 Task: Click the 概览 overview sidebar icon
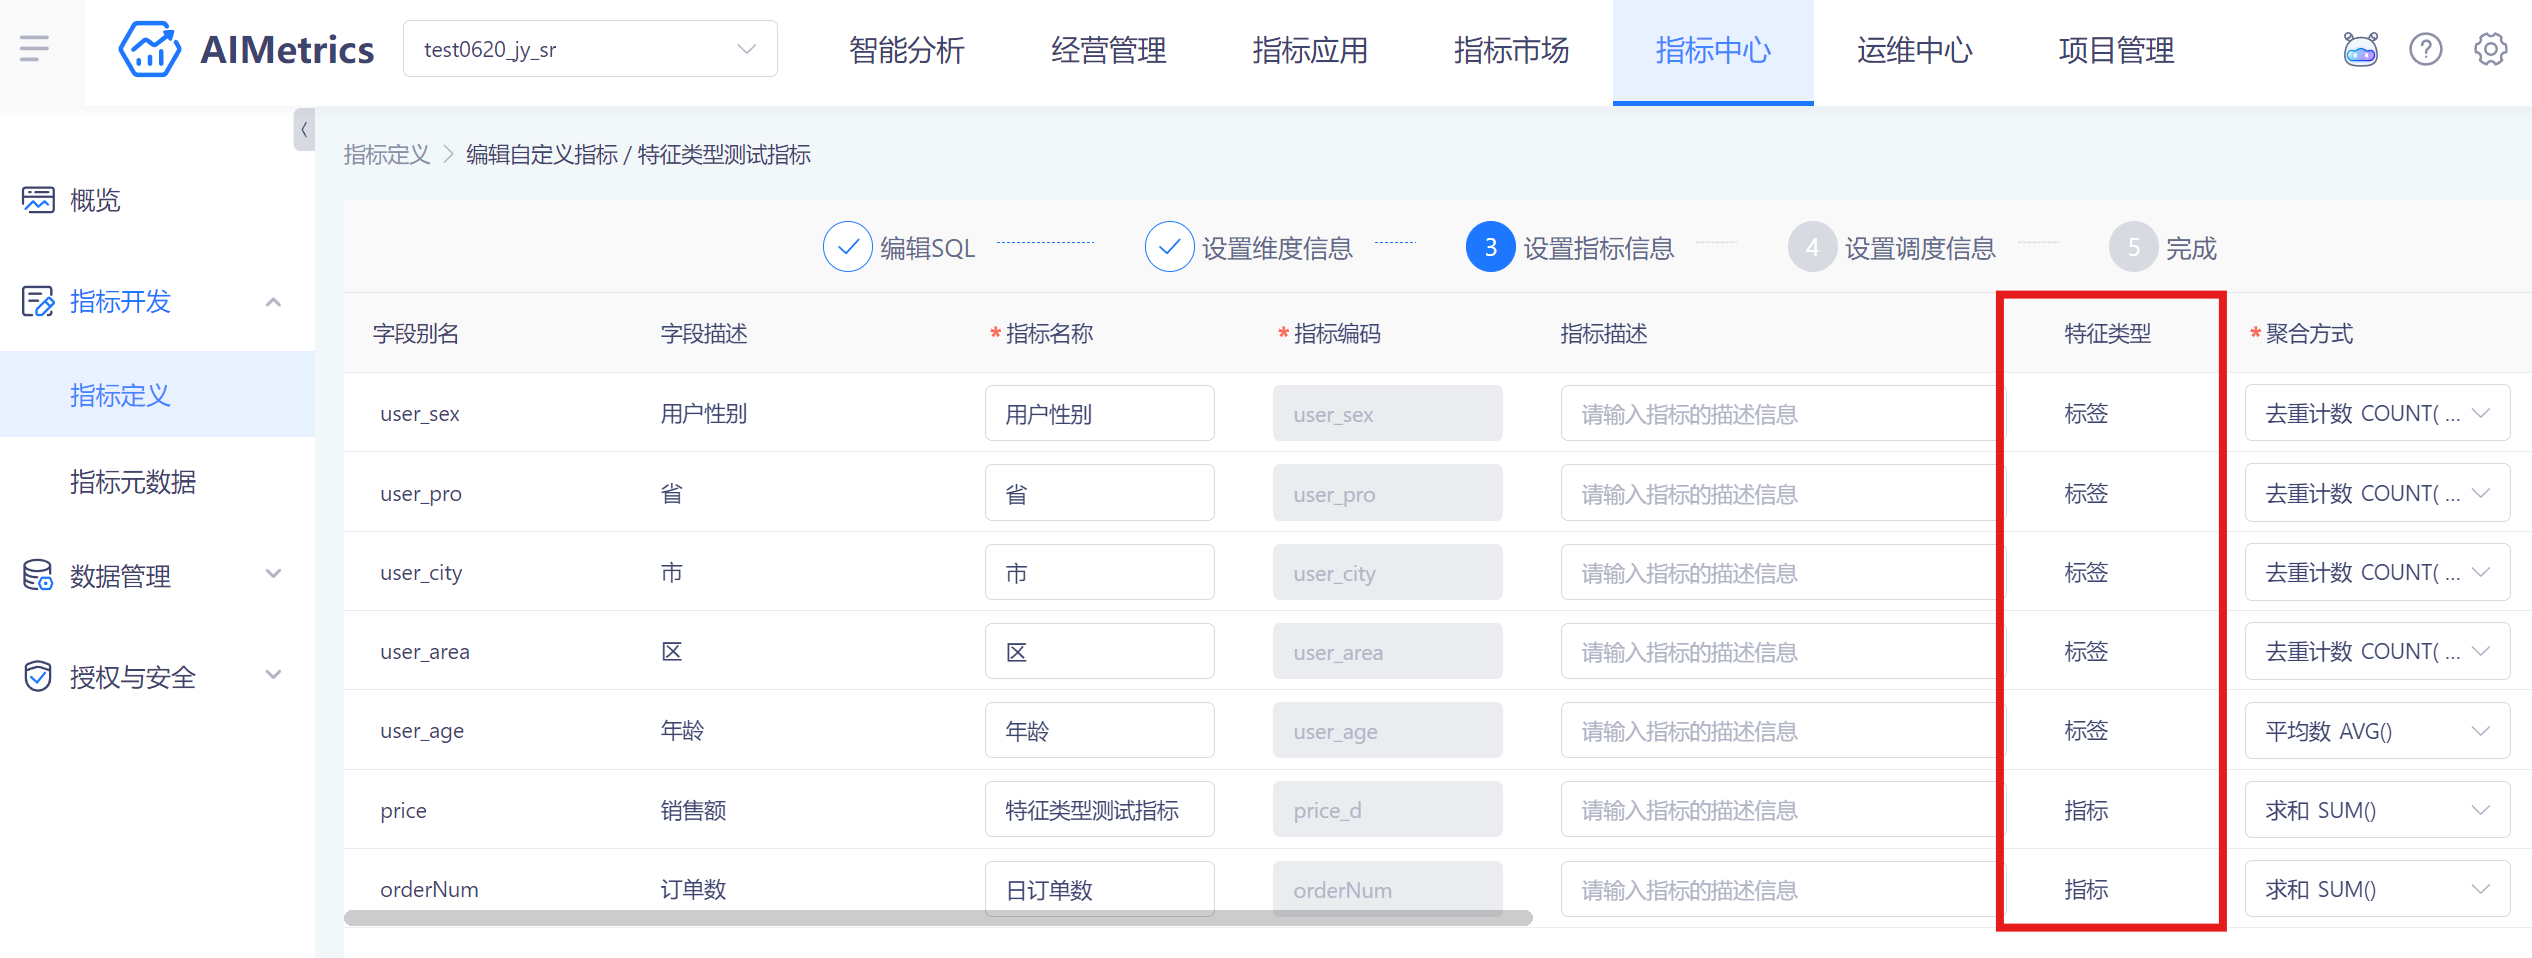[x=38, y=200]
